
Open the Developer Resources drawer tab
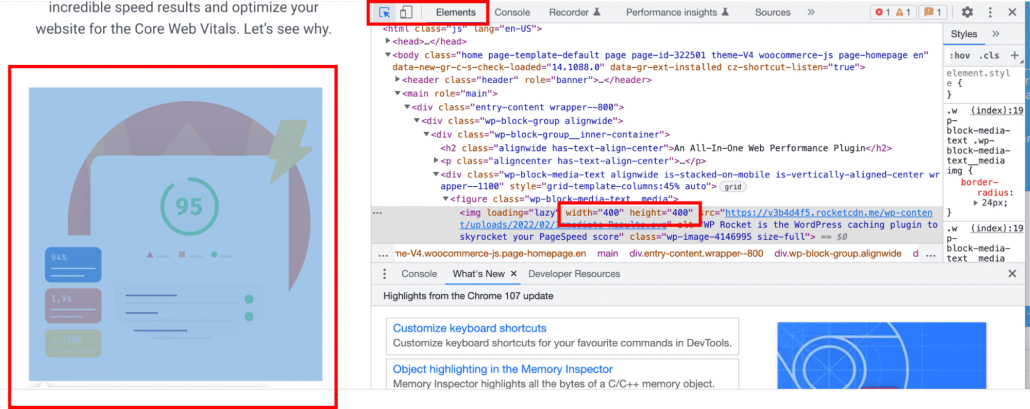[x=574, y=274]
